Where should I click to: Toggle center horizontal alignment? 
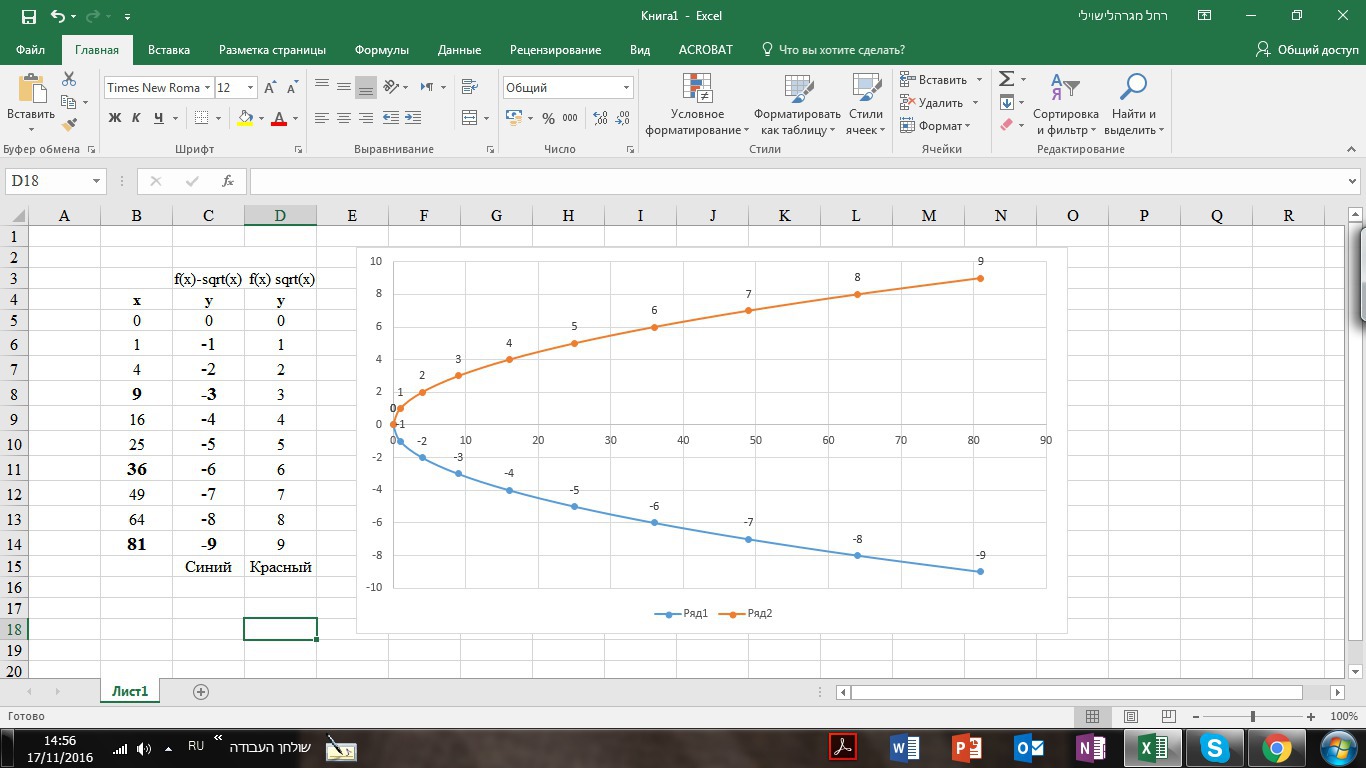(344, 118)
